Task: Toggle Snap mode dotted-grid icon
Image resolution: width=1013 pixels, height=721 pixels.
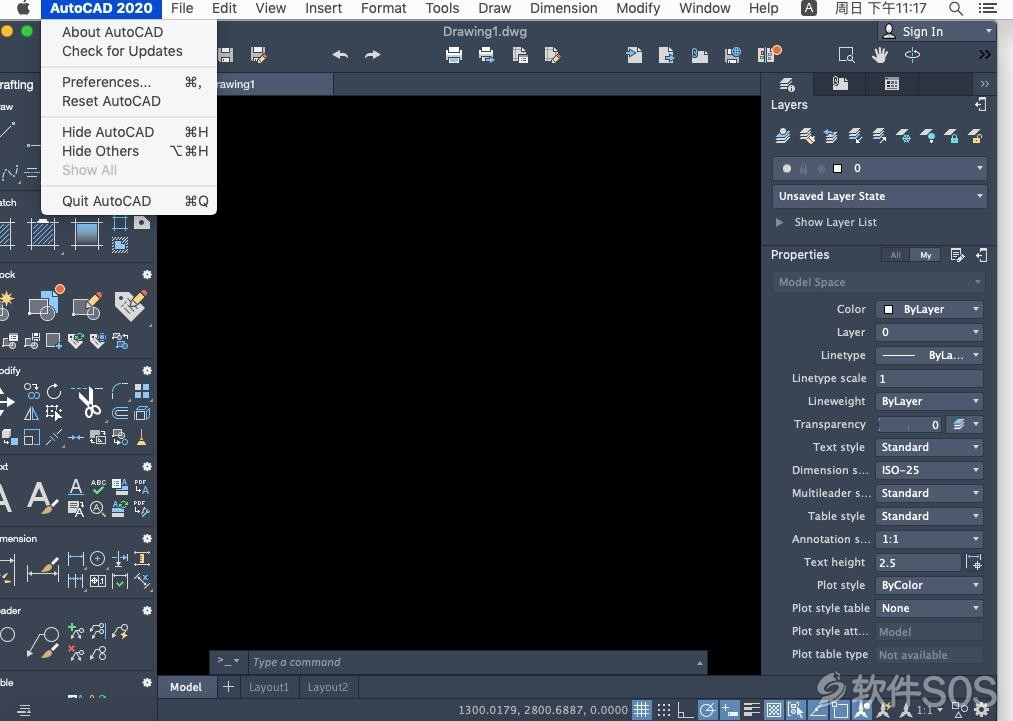Action: coord(663,710)
